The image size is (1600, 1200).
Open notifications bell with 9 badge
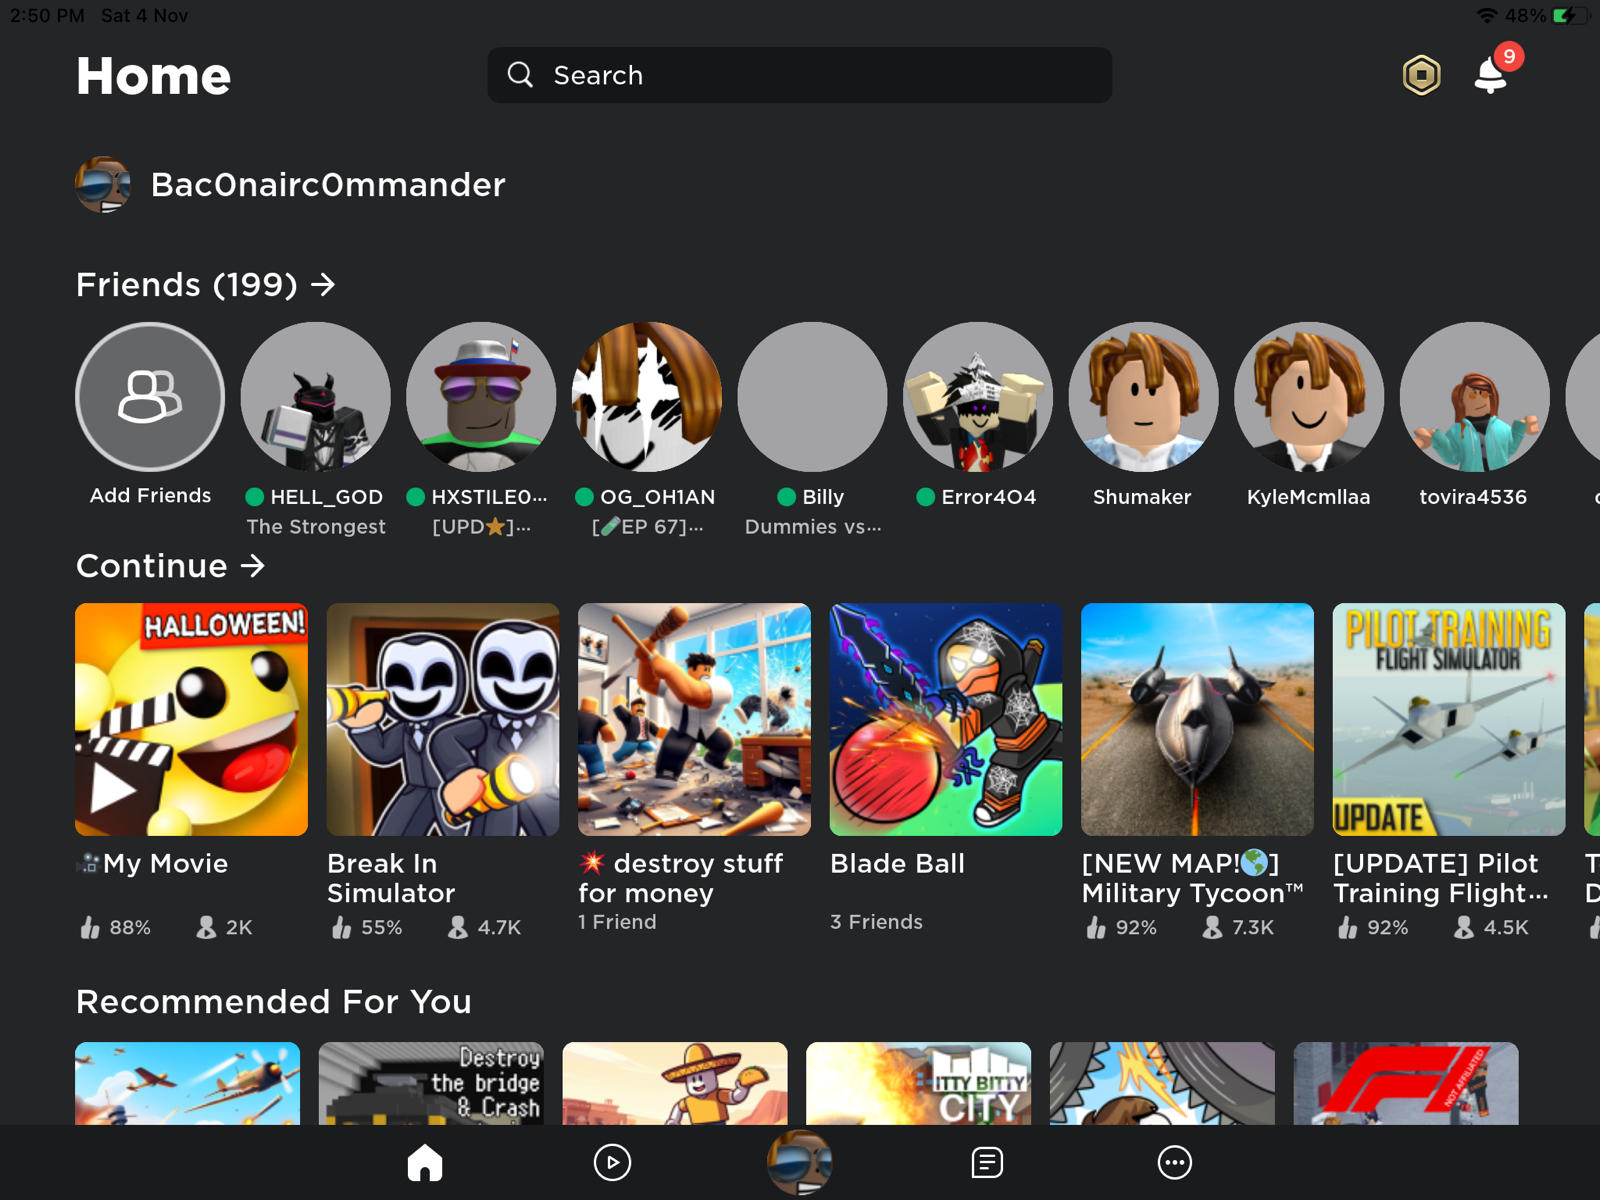pos(1490,74)
